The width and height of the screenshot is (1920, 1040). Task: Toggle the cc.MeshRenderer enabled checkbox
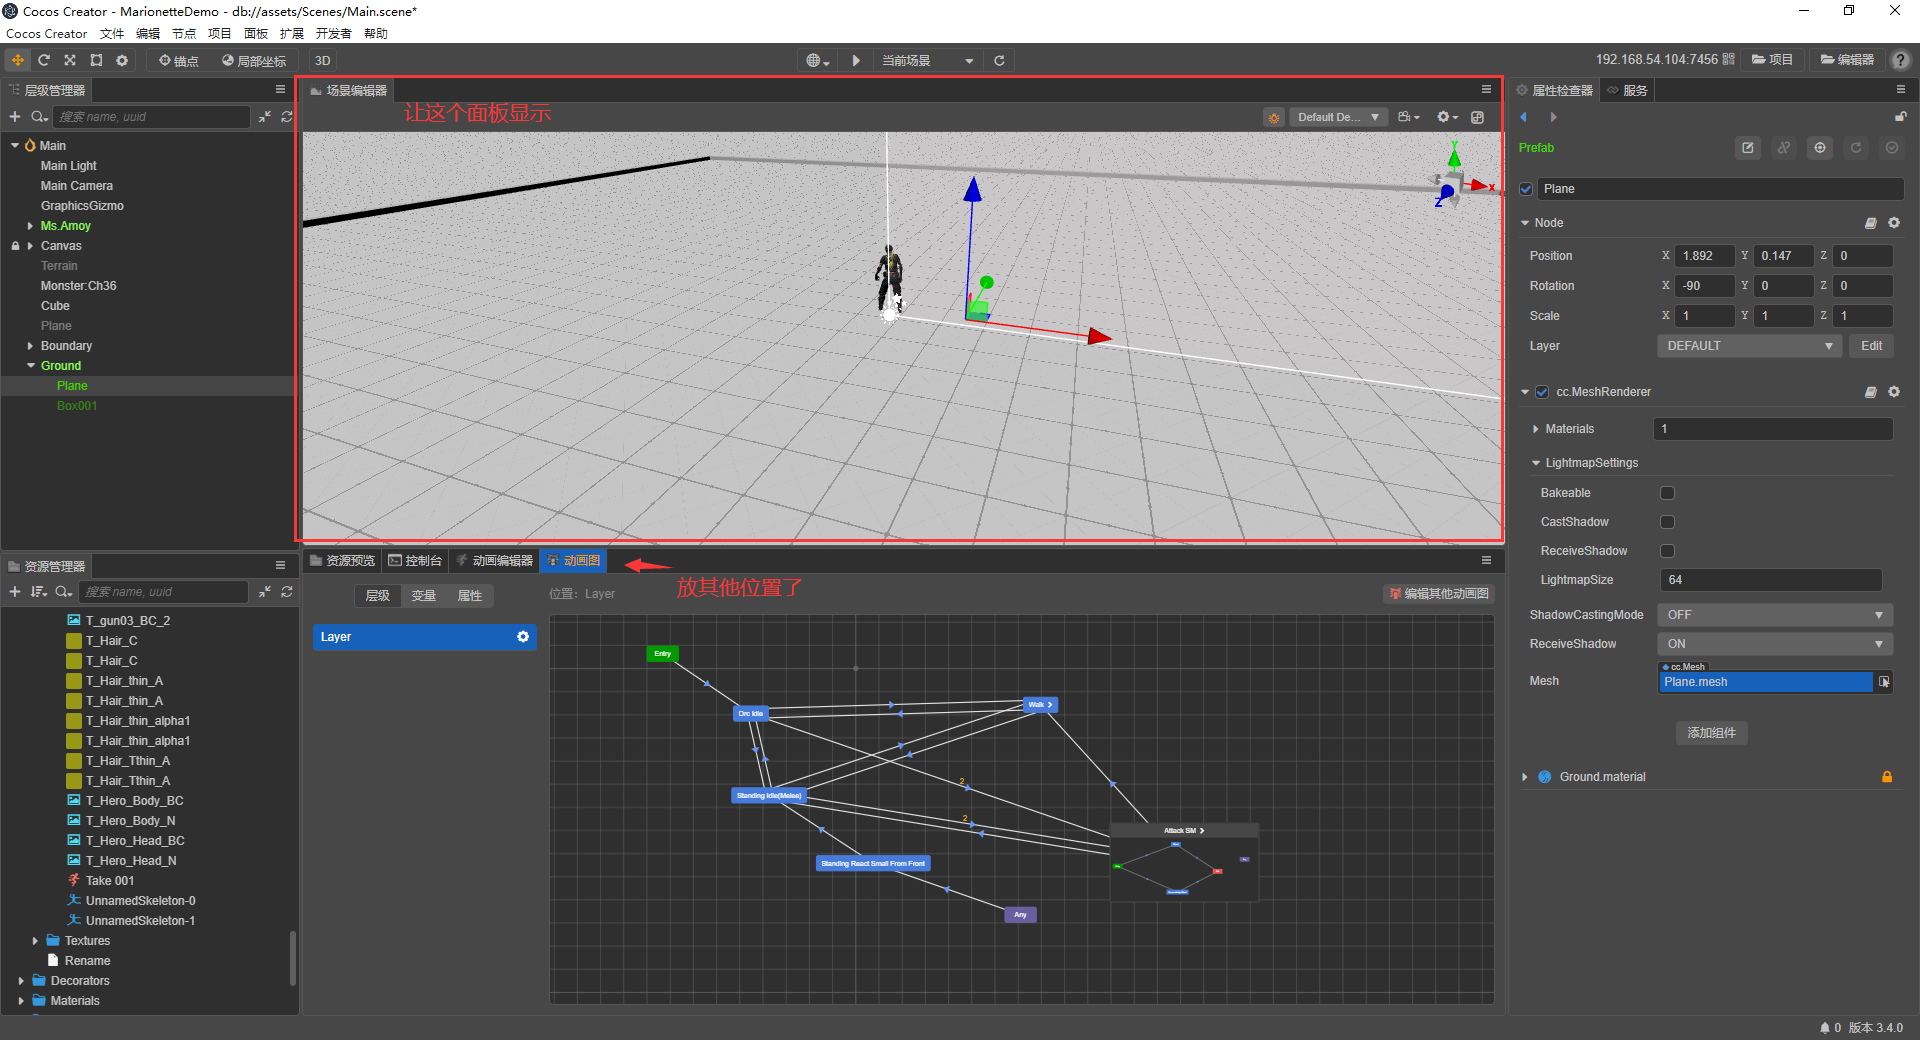(x=1542, y=392)
